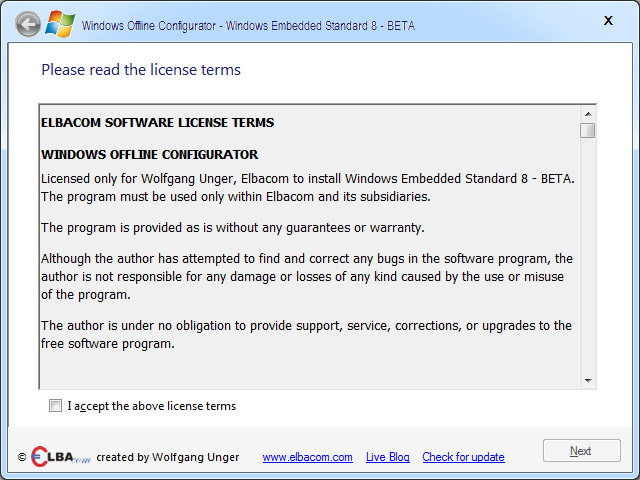Close the configurator window with X

(x=608, y=20)
